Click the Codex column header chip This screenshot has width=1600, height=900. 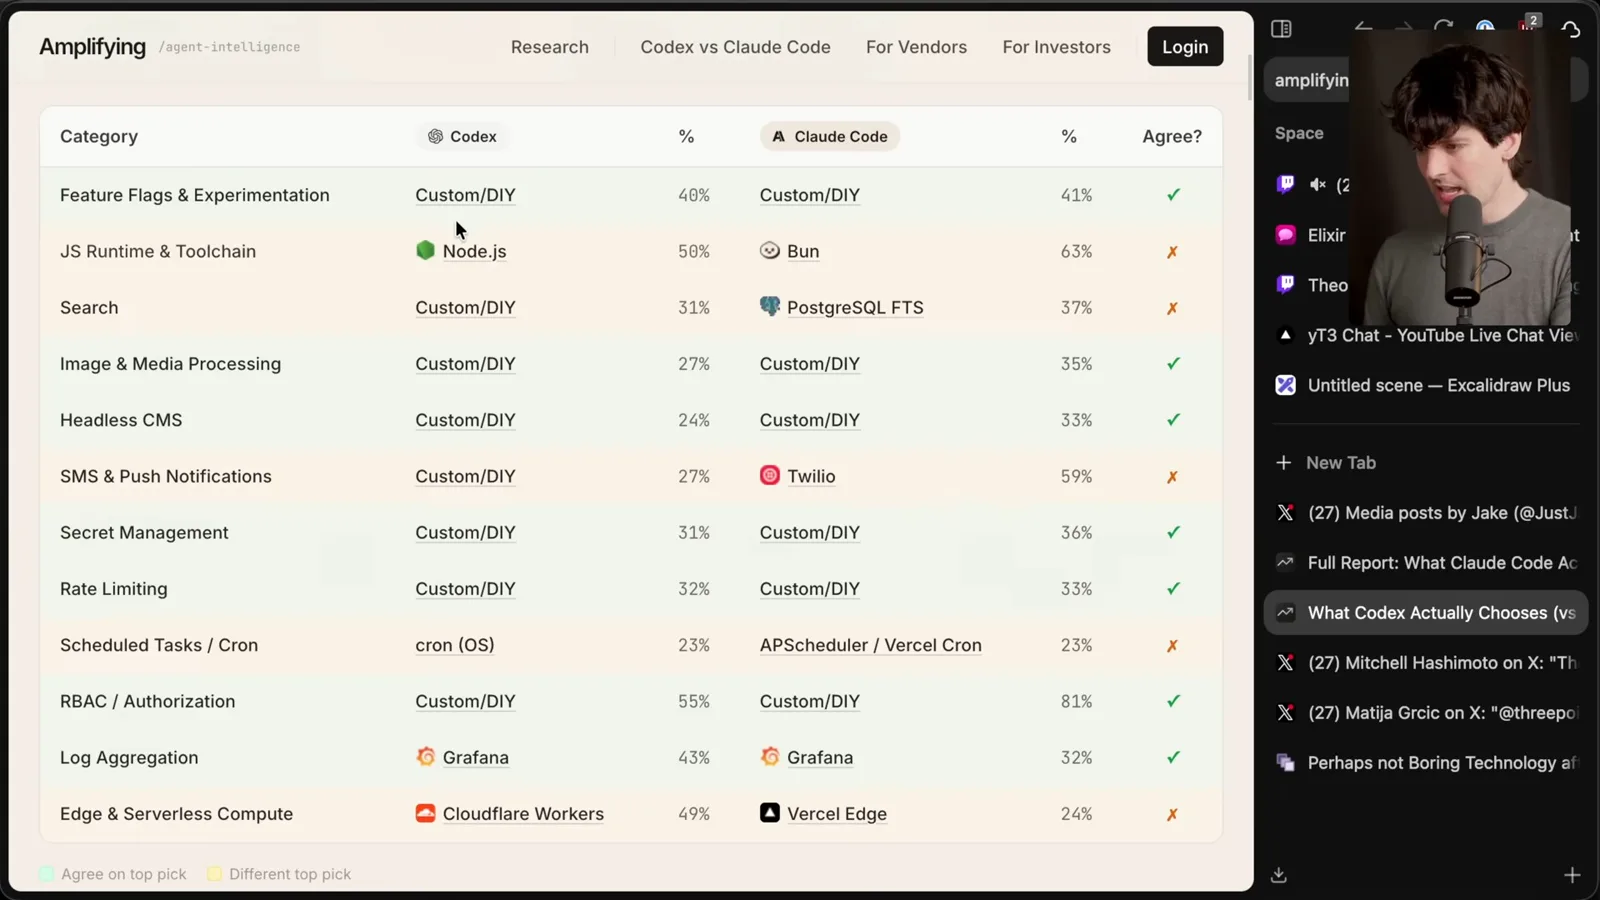(462, 136)
